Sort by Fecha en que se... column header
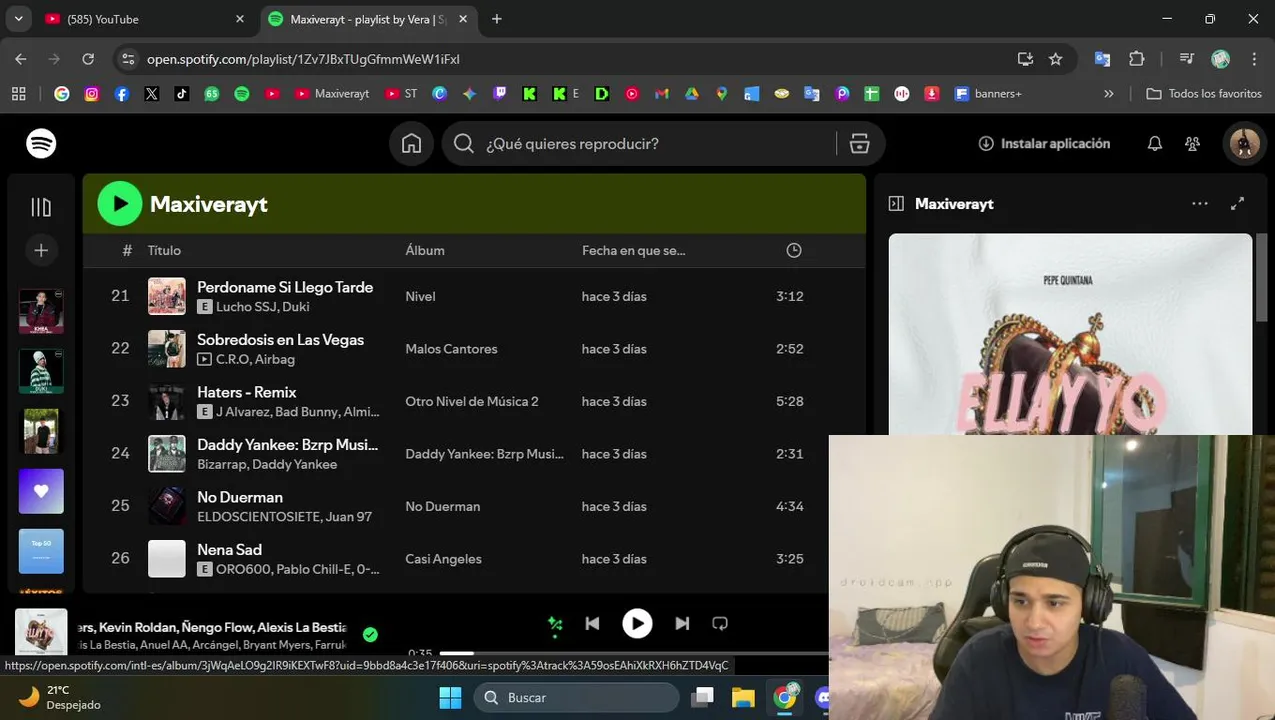This screenshot has height=720, width=1275. point(634,250)
